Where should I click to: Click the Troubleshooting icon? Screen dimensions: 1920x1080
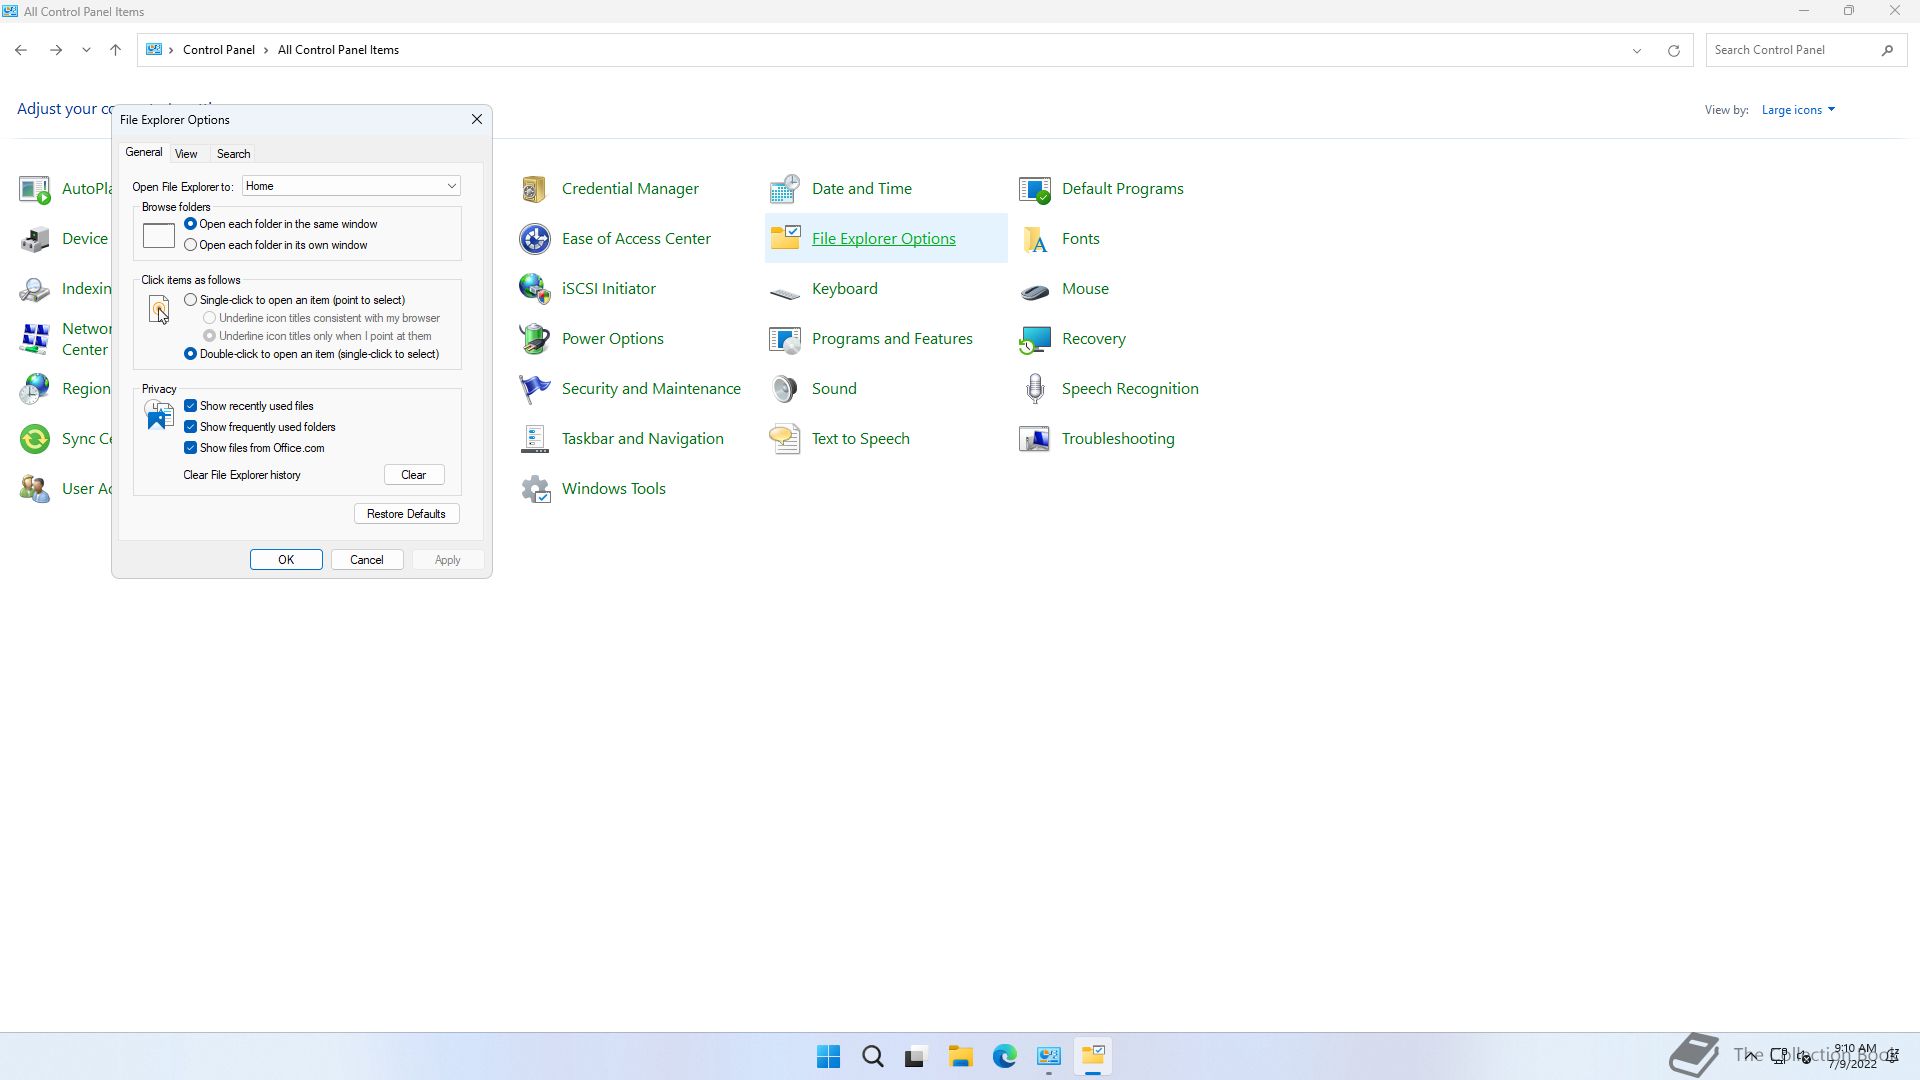(x=1034, y=438)
